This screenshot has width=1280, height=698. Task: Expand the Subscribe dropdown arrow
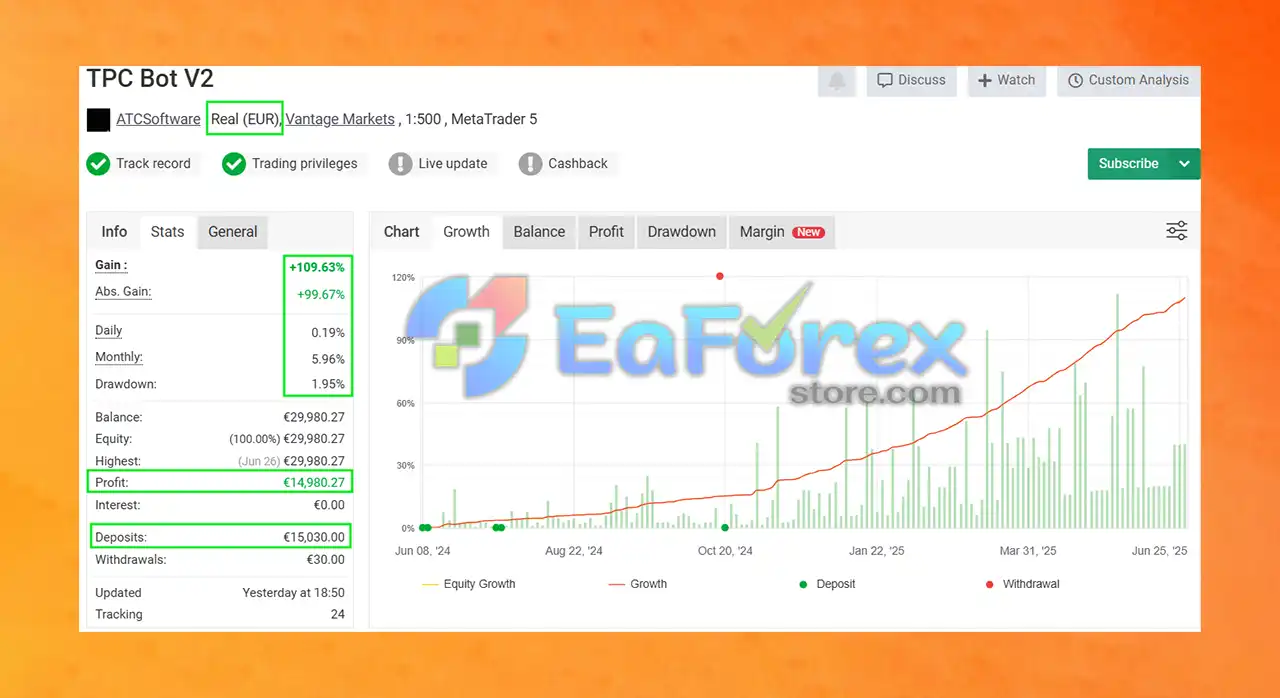coord(1185,164)
